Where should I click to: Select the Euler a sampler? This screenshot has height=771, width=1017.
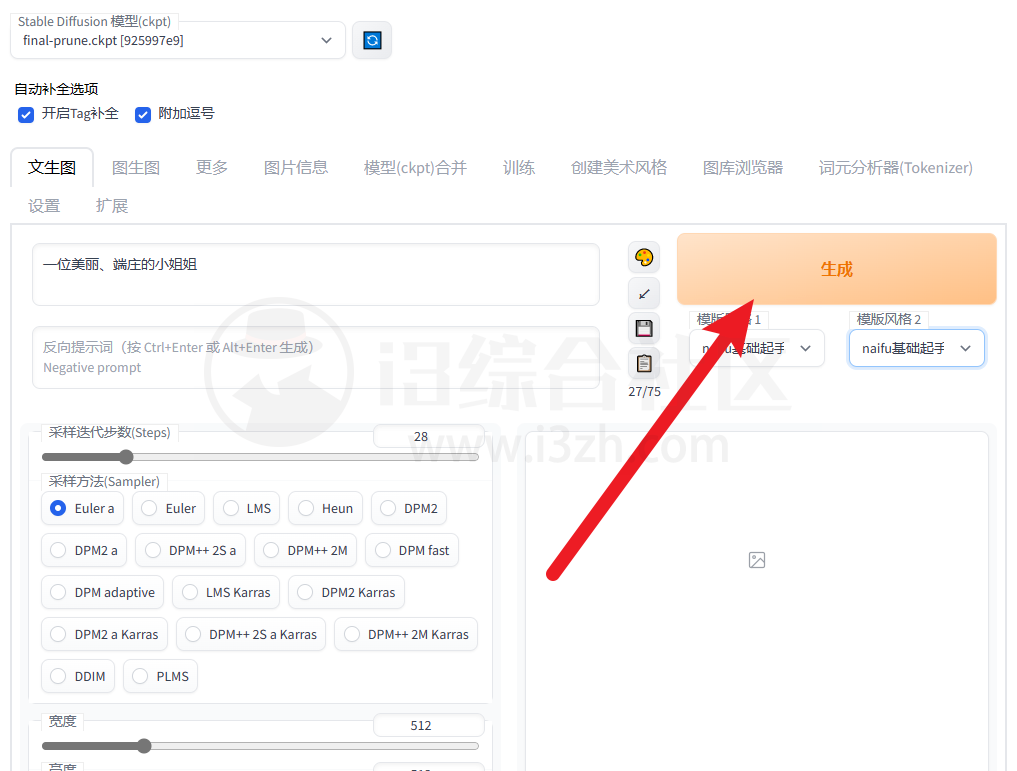click(82, 508)
